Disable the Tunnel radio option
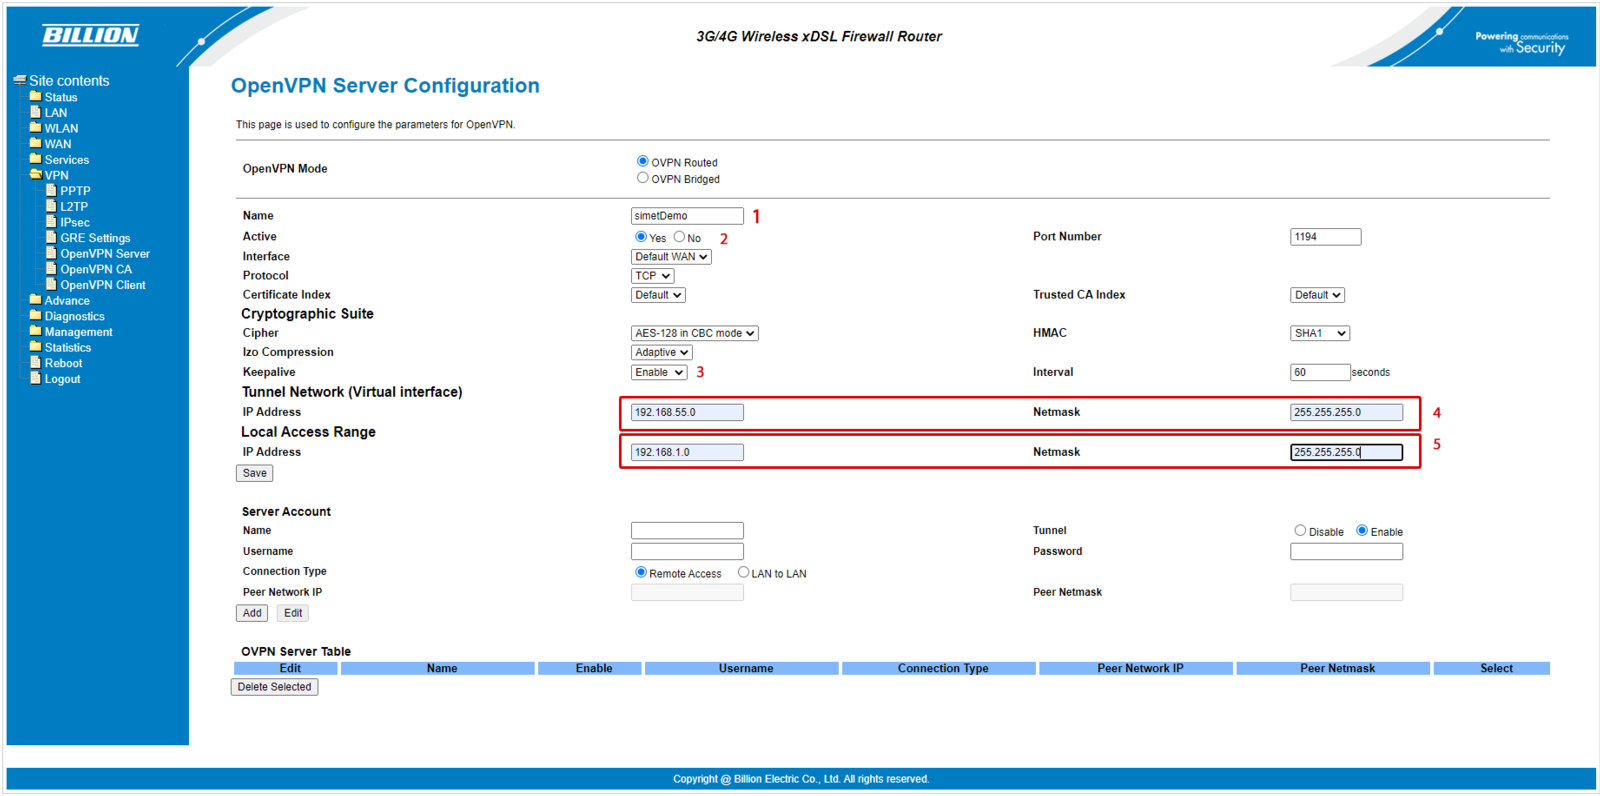The width and height of the screenshot is (1600, 796). [1300, 531]
